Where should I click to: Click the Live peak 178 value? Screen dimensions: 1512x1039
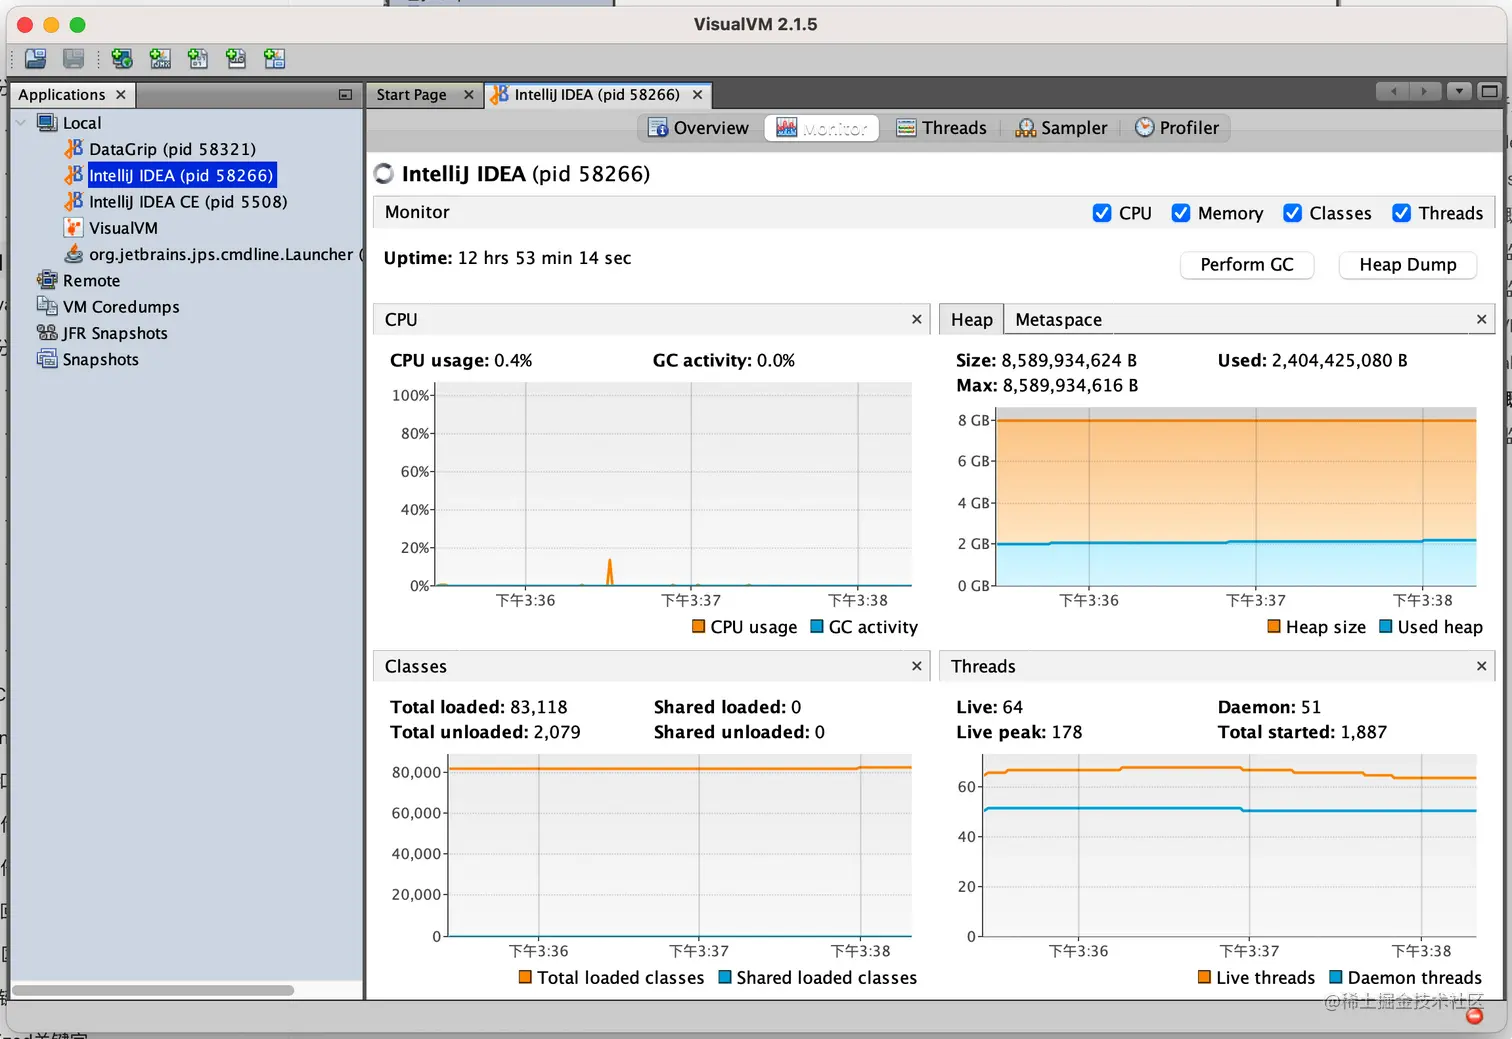(1066, 732)
